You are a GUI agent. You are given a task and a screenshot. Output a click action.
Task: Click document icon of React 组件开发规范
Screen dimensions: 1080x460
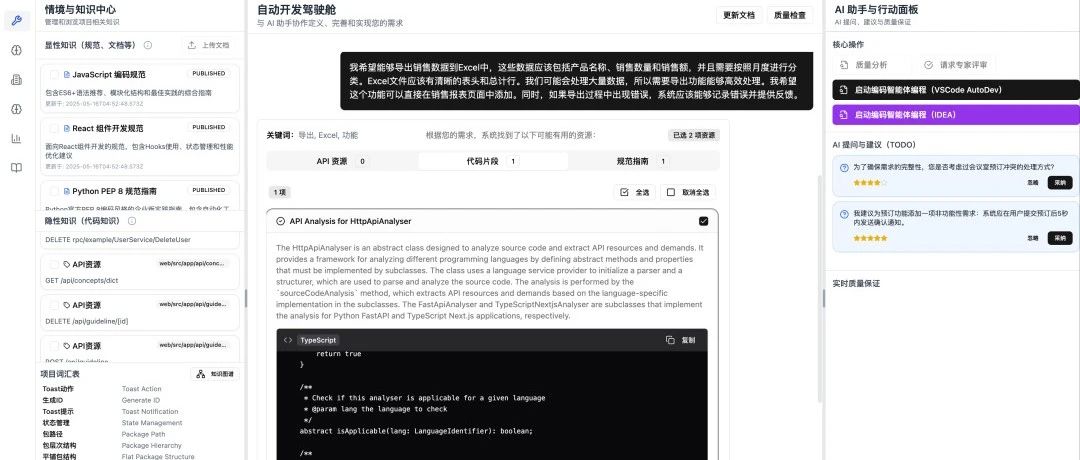point(67,128)
